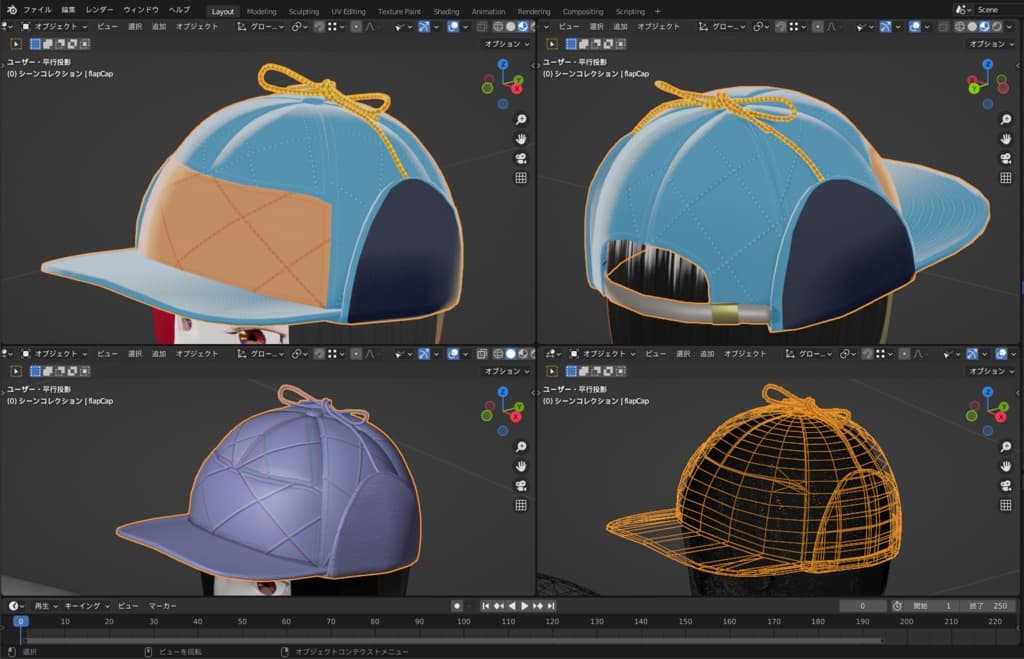1024x659 pixels.
Task: Expand グロー transform orientation dropdown in bottom-right viewport
Action: click(814, 353)
